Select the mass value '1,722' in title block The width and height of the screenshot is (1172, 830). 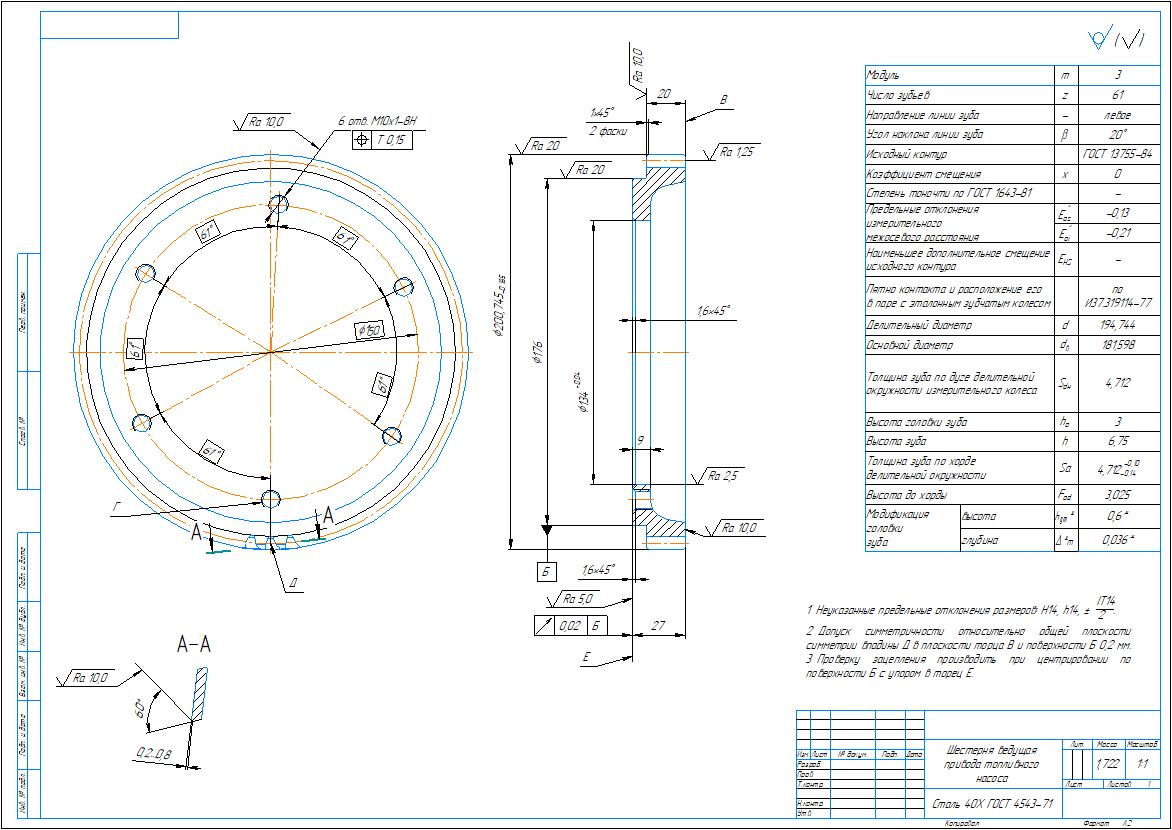(1106, 765)
